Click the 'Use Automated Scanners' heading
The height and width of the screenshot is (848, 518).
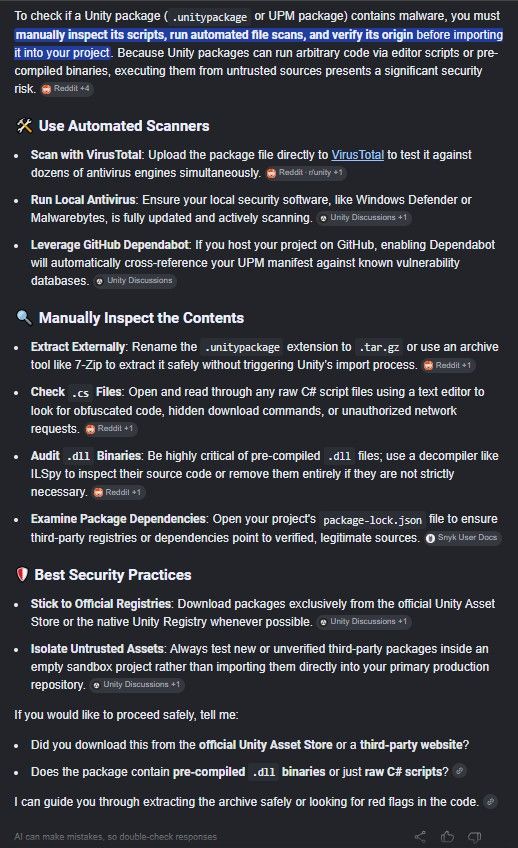tap(124, 126)
